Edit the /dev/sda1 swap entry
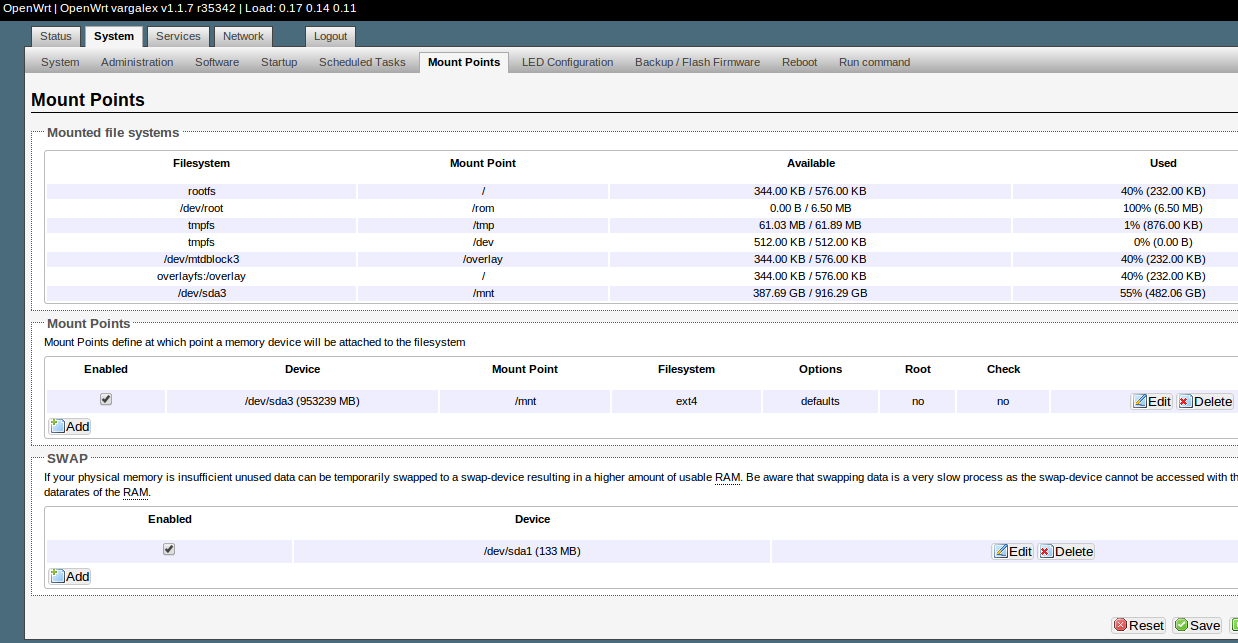This screenshot has width=1238, height=643. [1013, 551]
